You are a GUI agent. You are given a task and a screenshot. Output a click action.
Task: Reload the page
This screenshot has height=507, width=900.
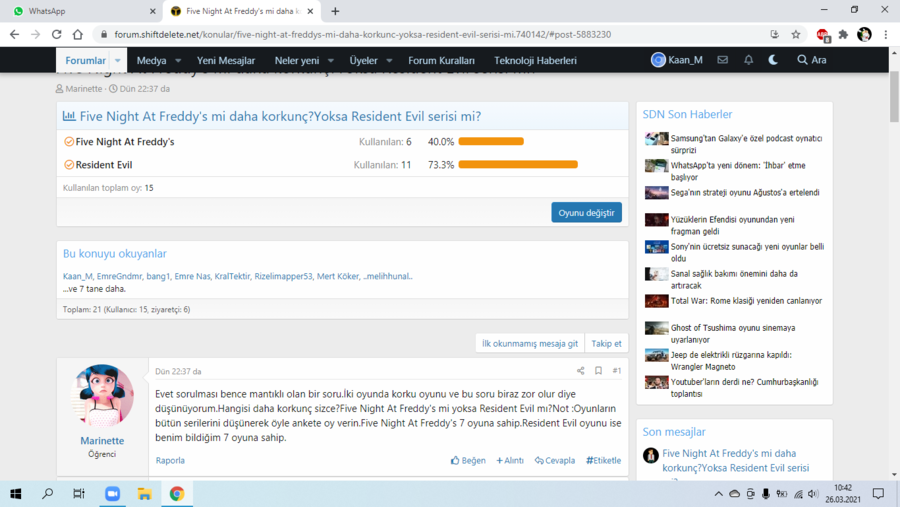coord(56,34)
